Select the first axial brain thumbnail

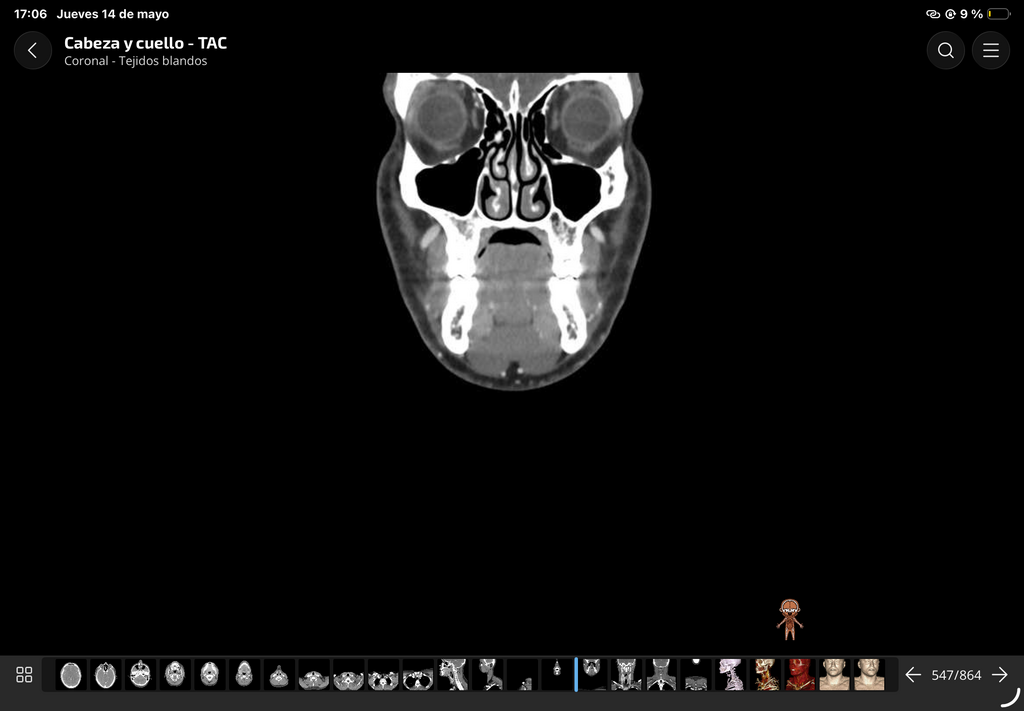(x=71, y=675)
